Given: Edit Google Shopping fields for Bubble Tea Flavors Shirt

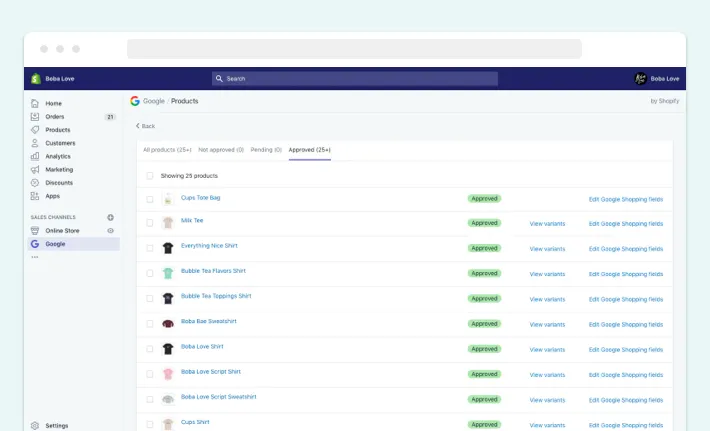Looking at the screenshot, I should click(626, 274).
